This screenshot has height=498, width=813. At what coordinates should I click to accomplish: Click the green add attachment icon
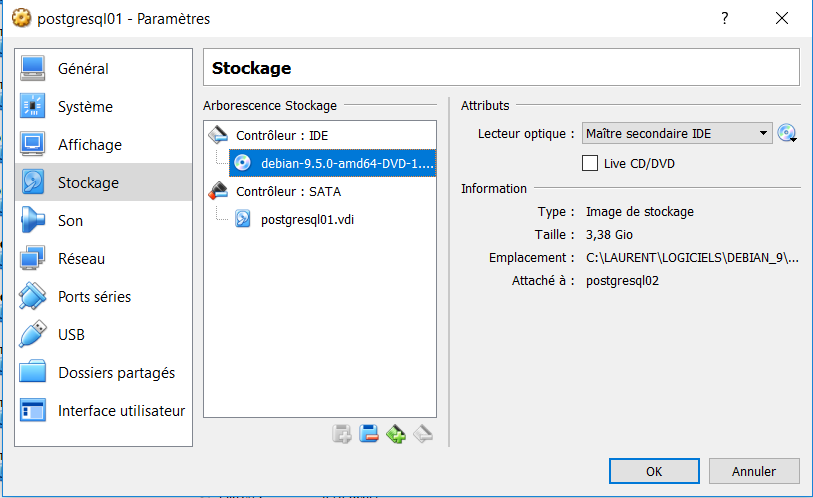click(x=396, y=434)
